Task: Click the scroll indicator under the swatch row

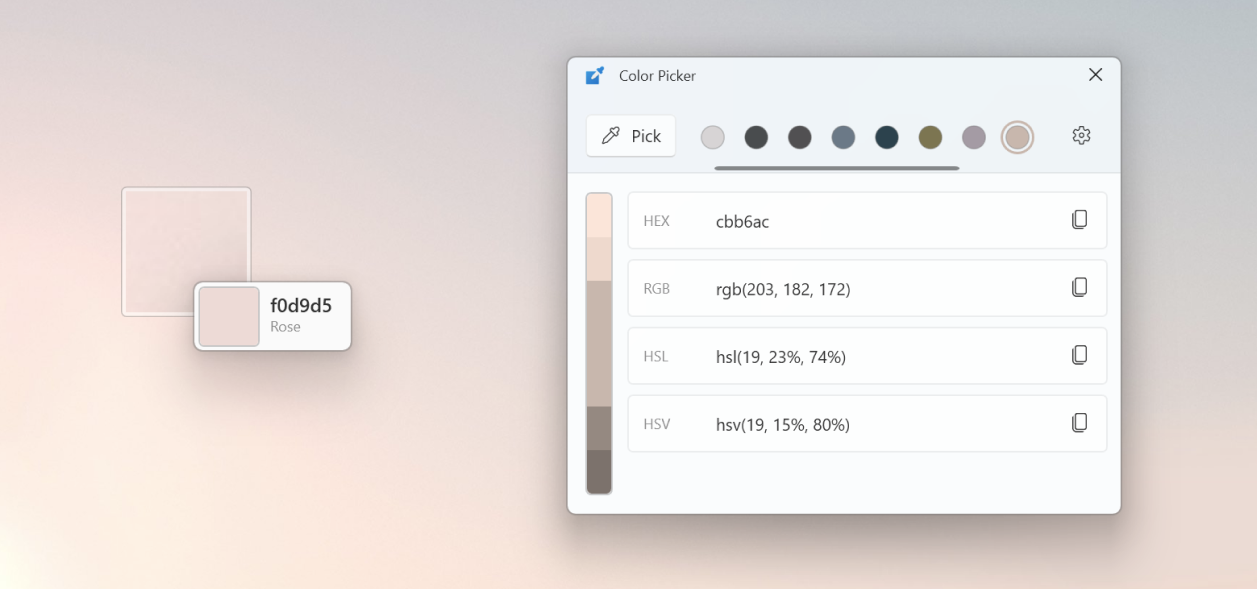Action: tap(836, 167)
